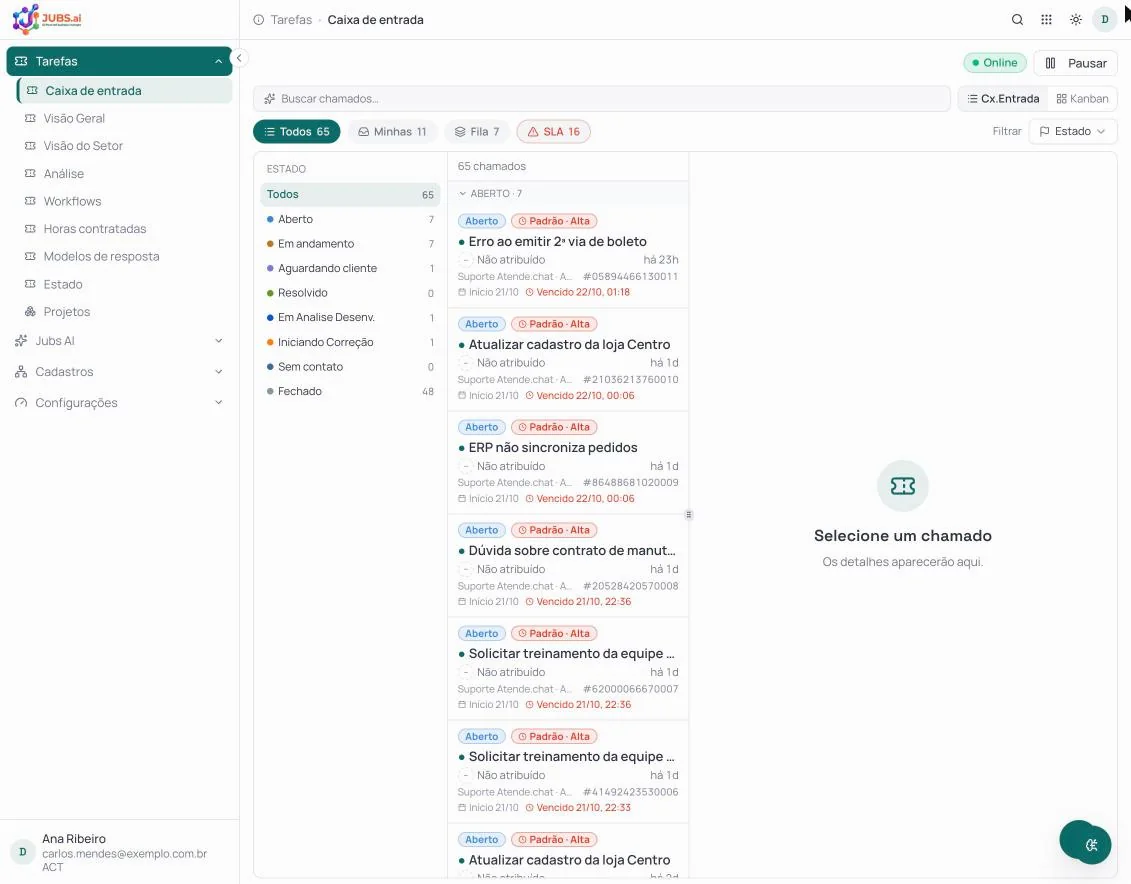Open the floating assistant button
This screenshot has width=1131, height=884.
pos(1085,841)
